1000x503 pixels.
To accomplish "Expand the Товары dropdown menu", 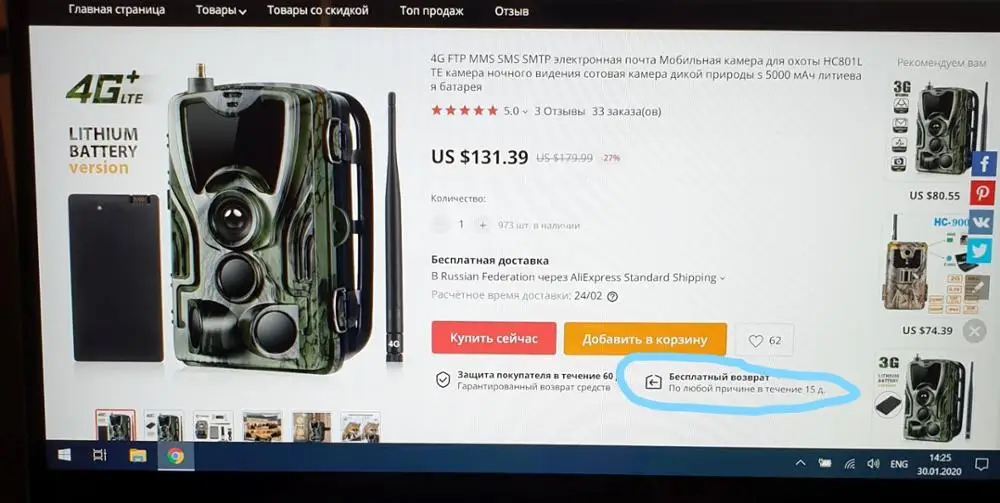I will (x=221, y=11).
